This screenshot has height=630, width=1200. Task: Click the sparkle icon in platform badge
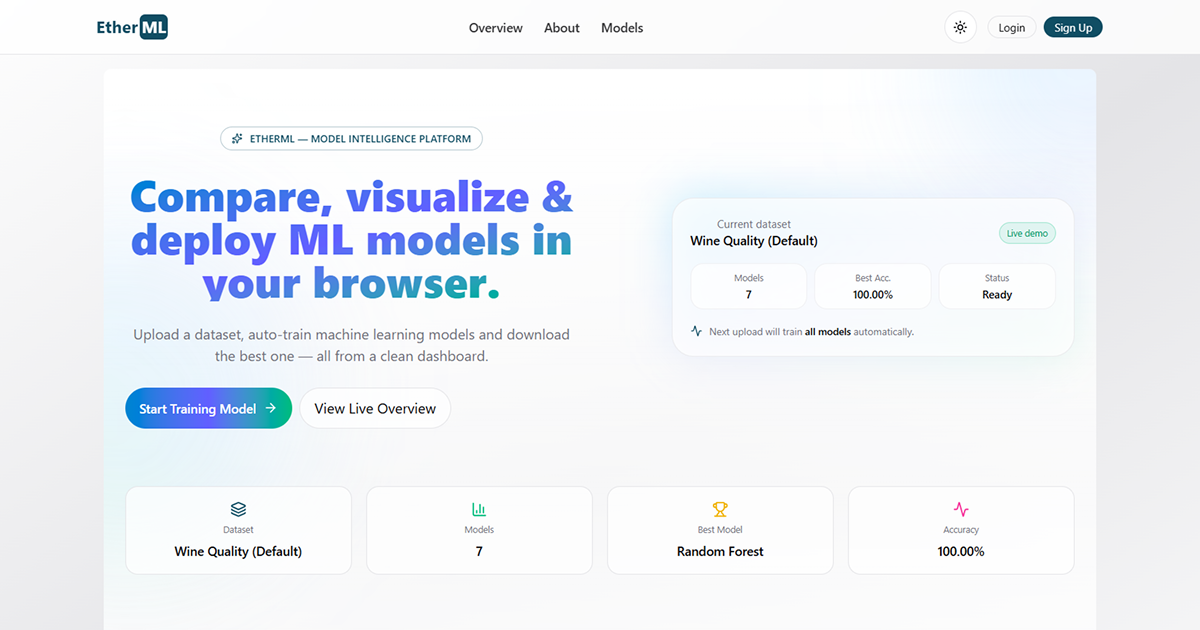[237, 139]
